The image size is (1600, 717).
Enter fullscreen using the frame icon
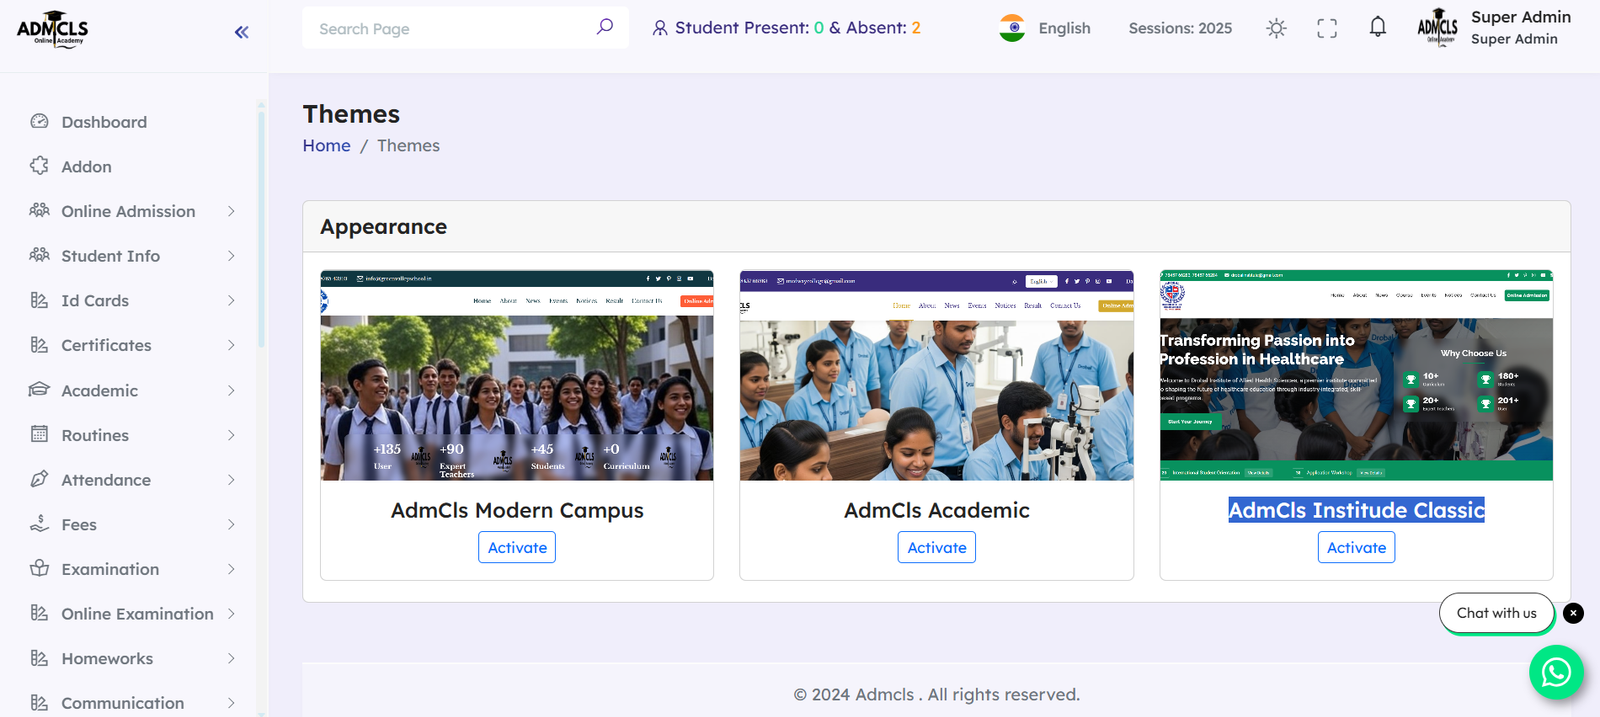[1327, 28]
